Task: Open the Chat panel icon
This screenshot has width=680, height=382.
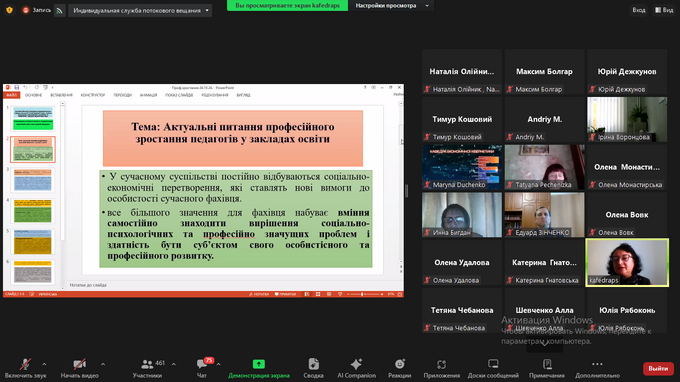Action: point(202,364)
